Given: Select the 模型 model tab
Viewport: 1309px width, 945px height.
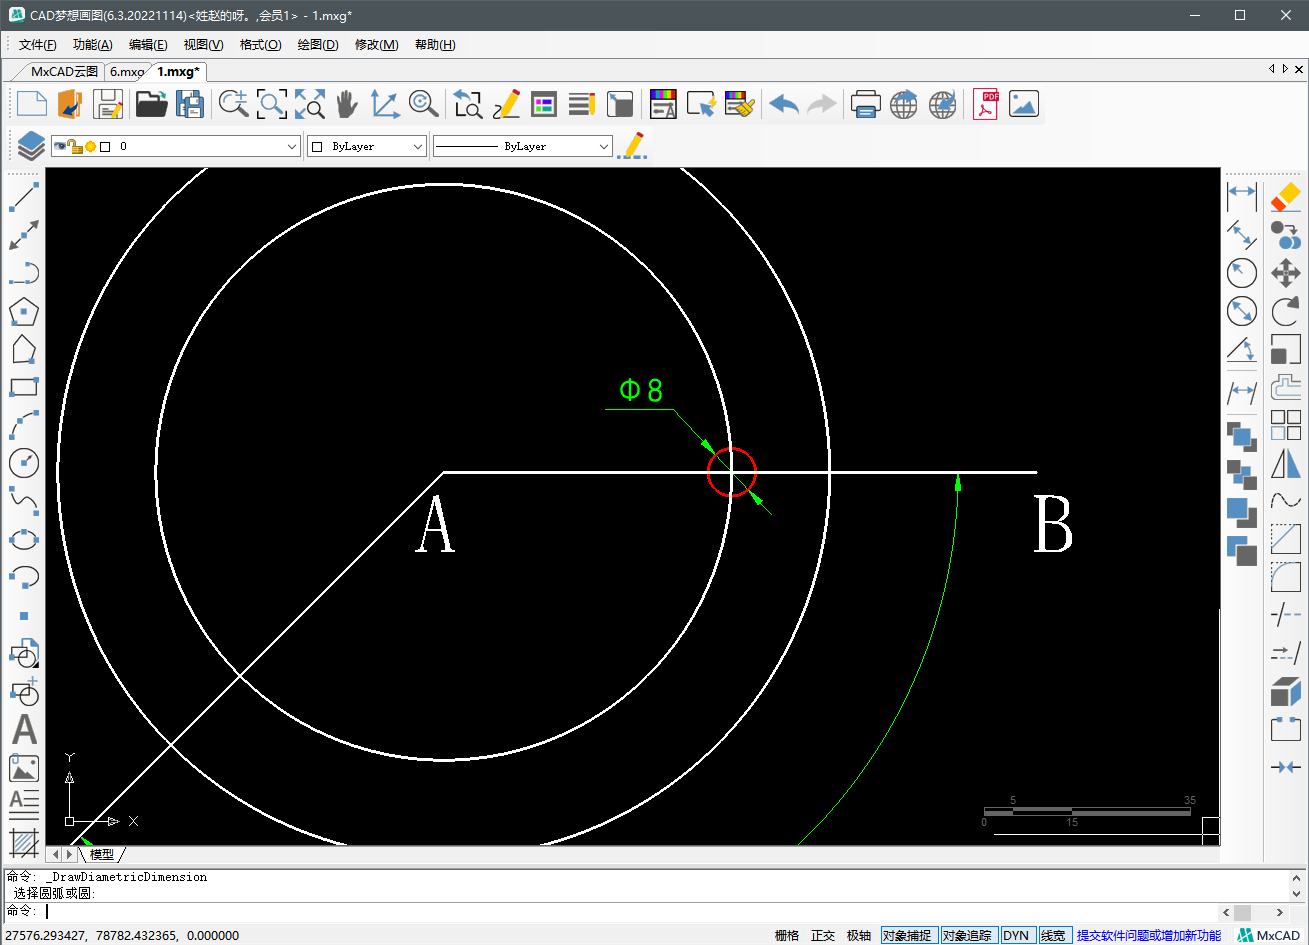Looking at the screenshot, I should 102,854.
